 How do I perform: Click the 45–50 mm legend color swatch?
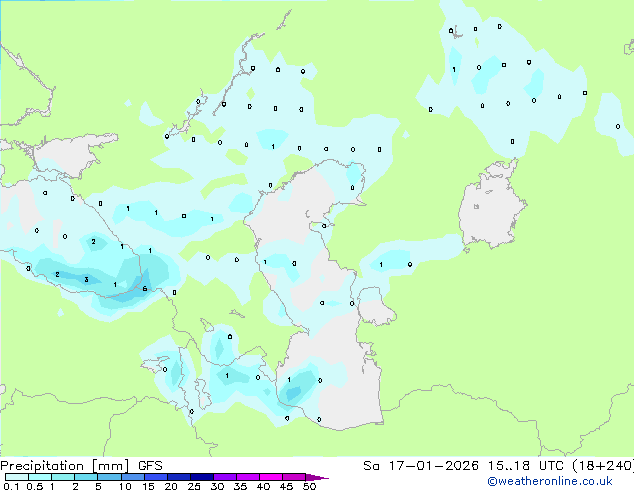pos(294,477)
